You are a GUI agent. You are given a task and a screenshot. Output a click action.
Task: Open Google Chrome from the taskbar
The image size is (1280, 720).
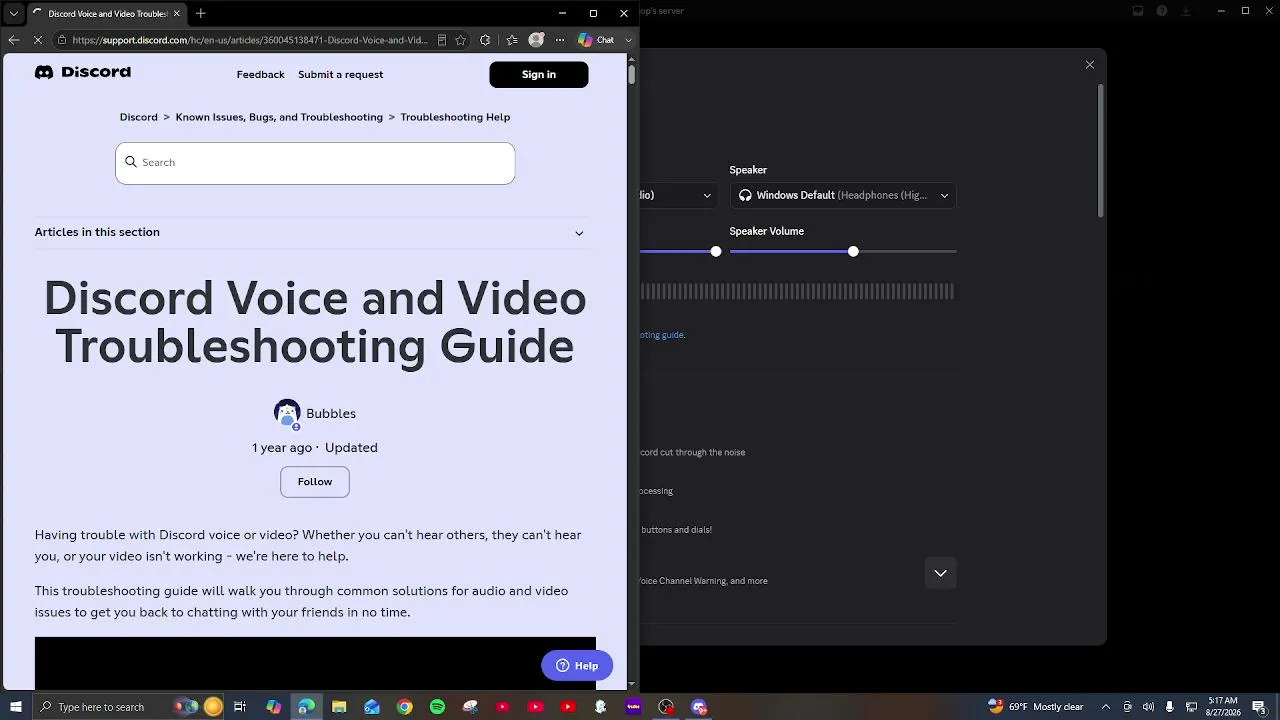[x=404, y=707]
